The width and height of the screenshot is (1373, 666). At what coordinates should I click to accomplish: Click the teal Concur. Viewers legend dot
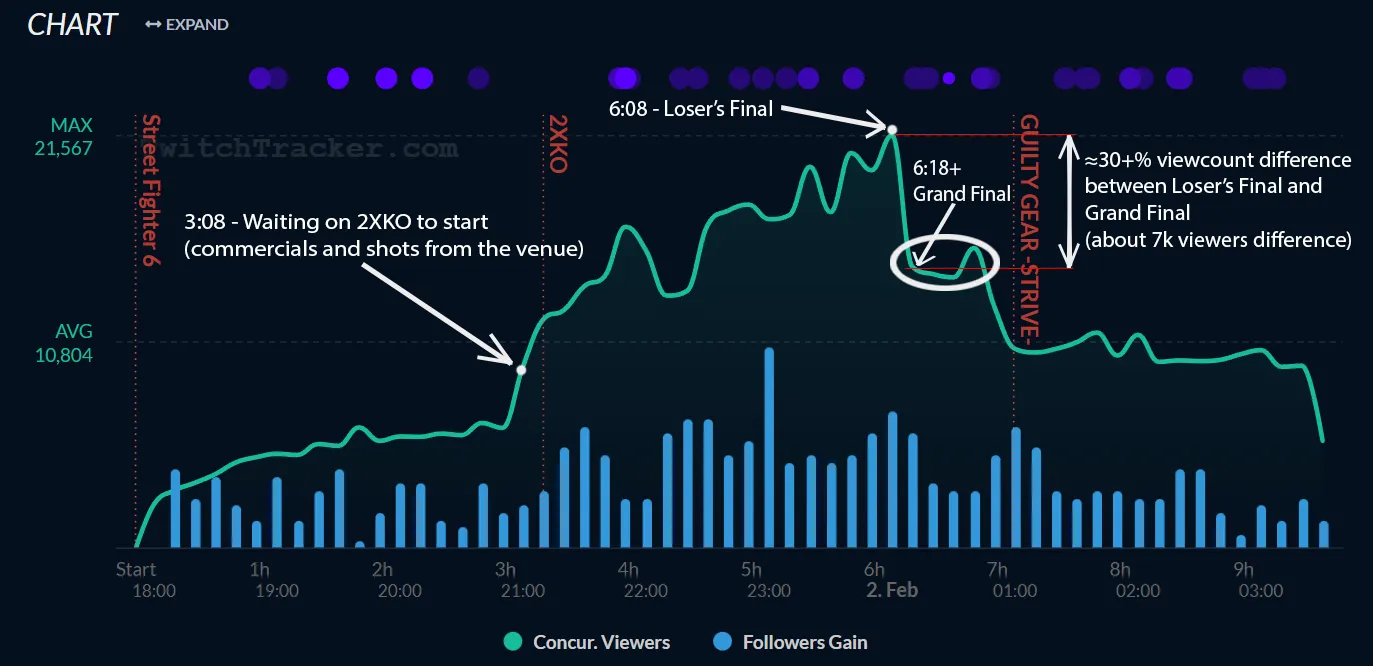[512, 642]
